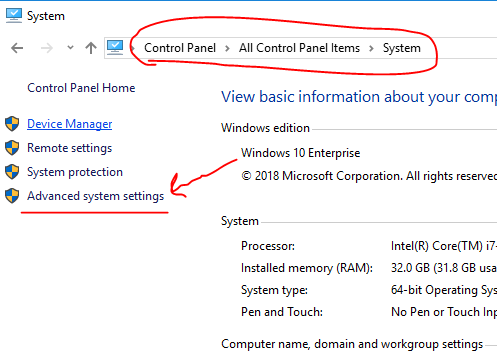Viewport: 497px width, 361px height.
Task: Click the 'Windows 10 Enterprise' text
Action: pyautogui.click(x=301, y=153)
